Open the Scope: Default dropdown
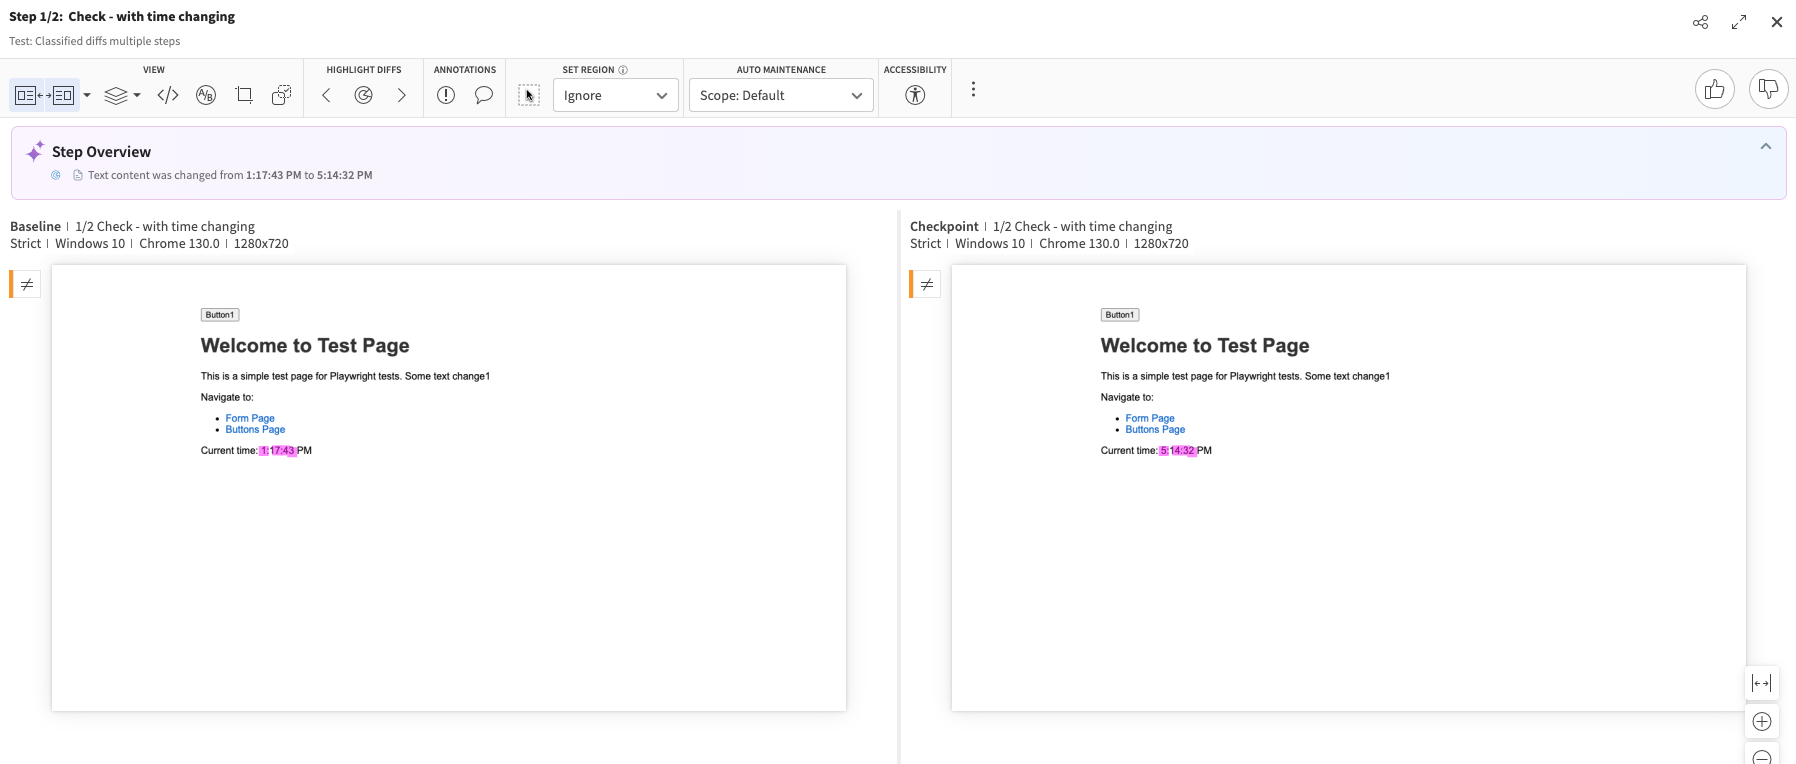The height and width of the screenshot is (764, 1796). click(x=781, y=95)
